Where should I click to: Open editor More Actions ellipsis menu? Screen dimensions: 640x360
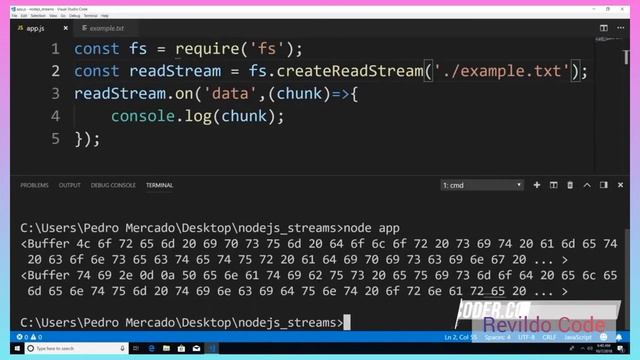pos(620,28)
